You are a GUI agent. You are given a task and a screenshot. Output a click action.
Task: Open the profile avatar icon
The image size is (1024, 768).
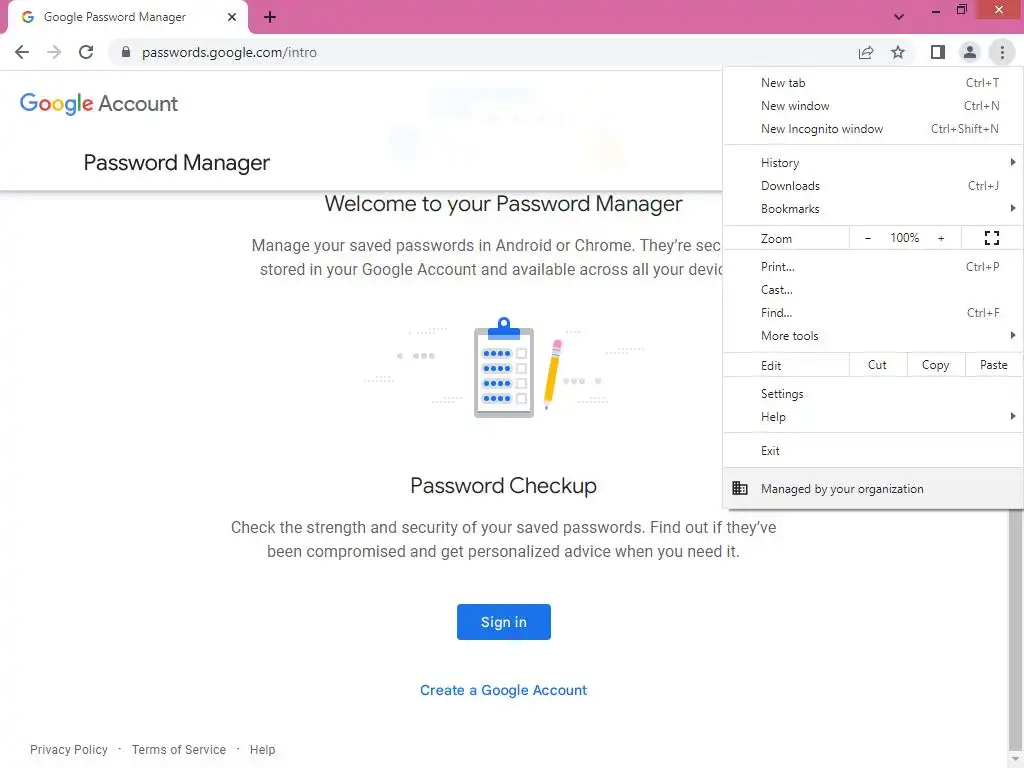(969, 52)
